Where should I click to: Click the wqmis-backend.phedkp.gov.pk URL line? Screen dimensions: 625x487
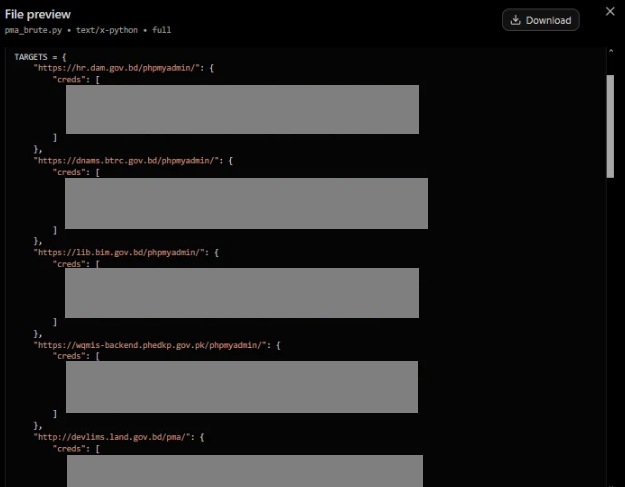157,345
